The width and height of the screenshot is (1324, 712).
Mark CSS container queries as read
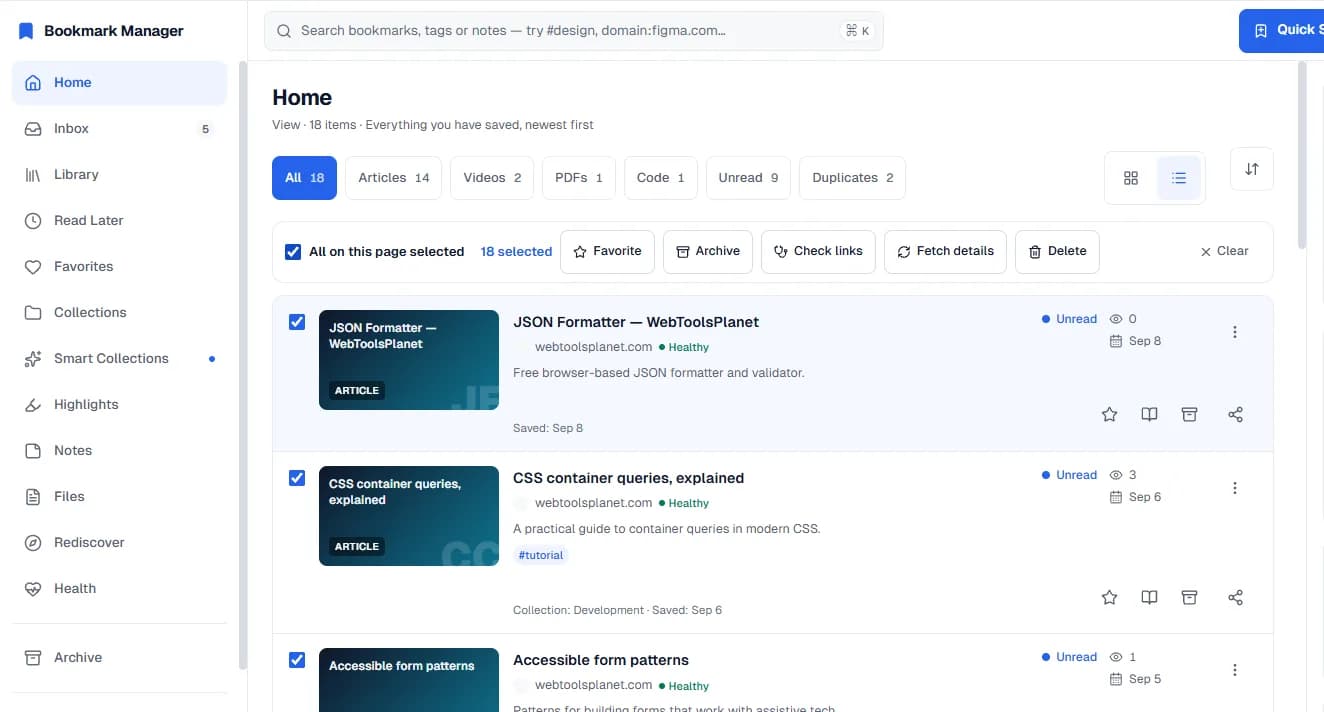point(1149,597)
